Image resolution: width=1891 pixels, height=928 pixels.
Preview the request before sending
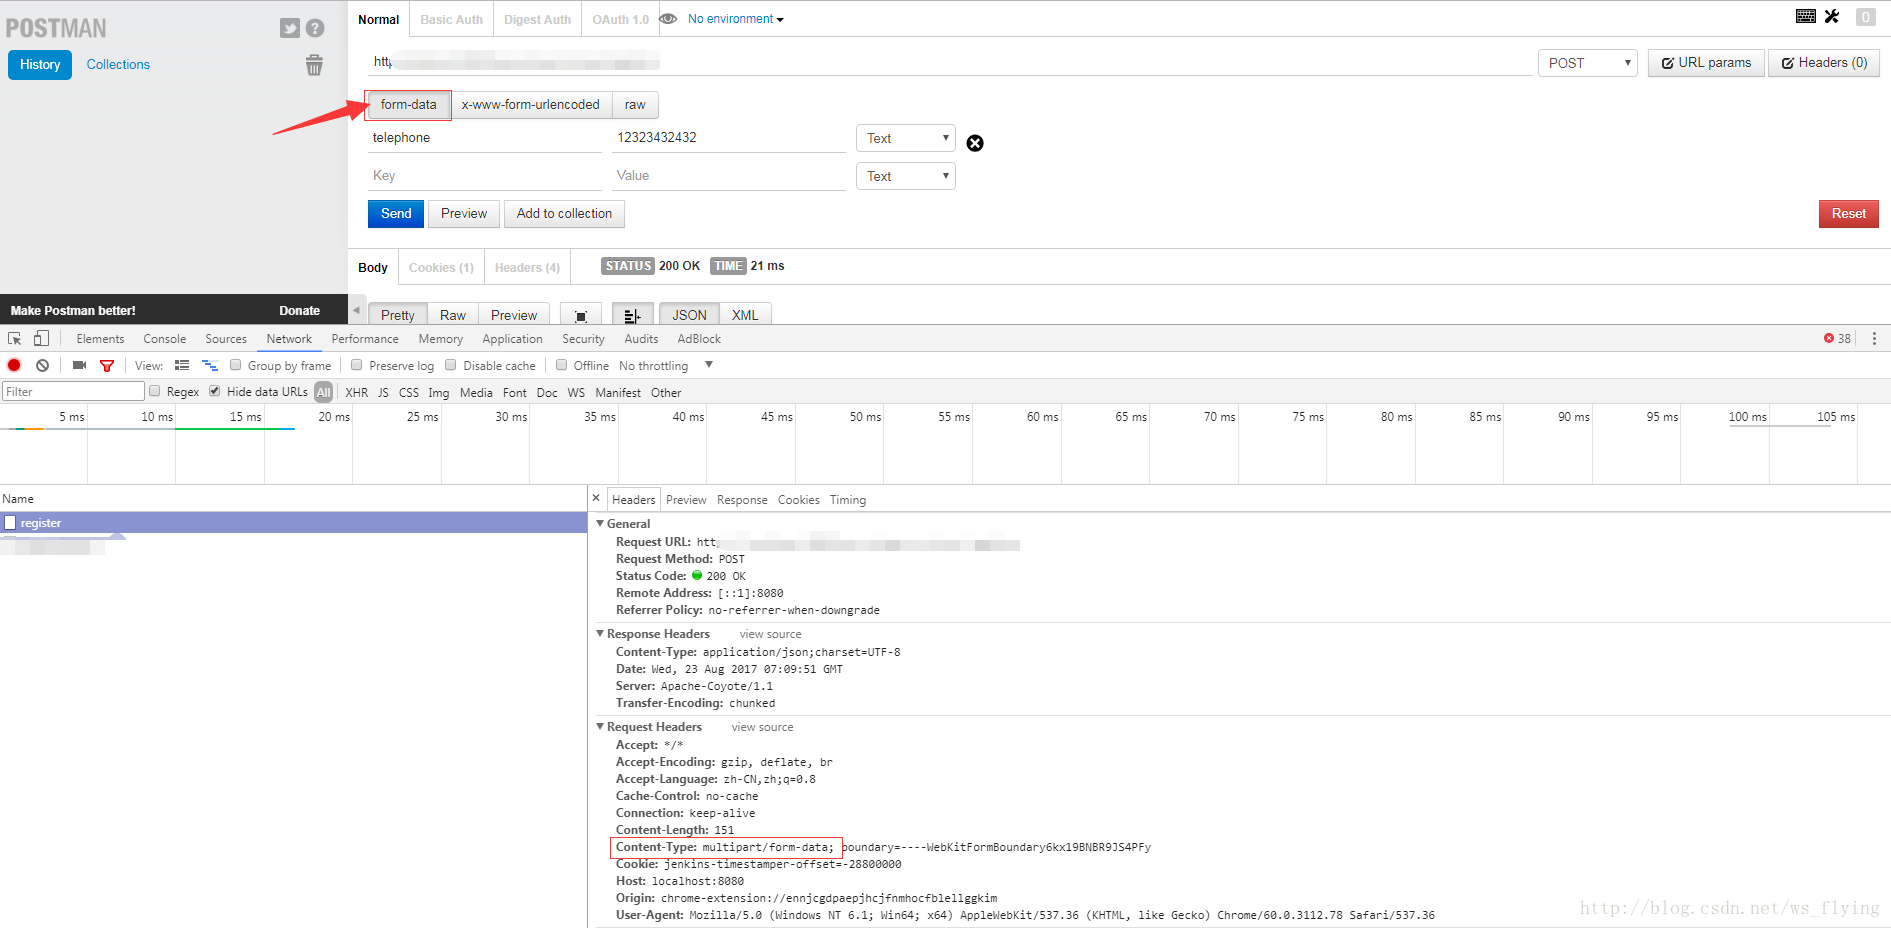tap(464, 213)
